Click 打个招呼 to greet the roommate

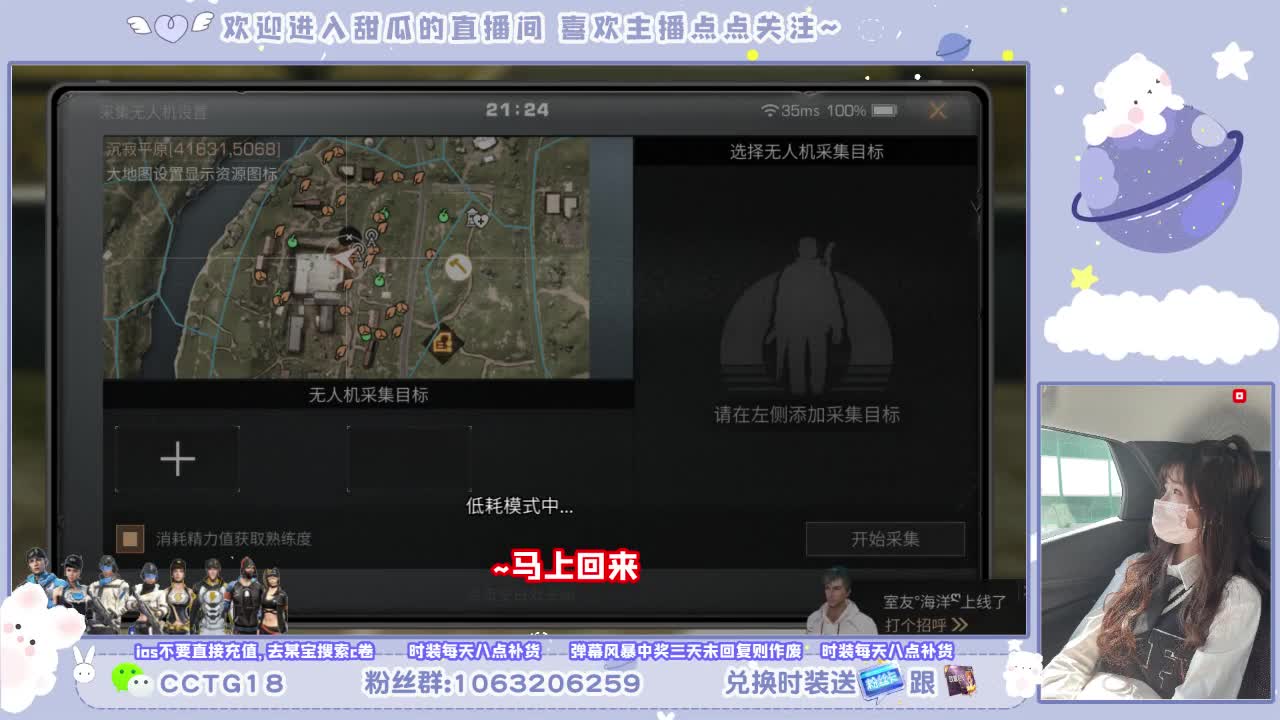coord(926,625)
